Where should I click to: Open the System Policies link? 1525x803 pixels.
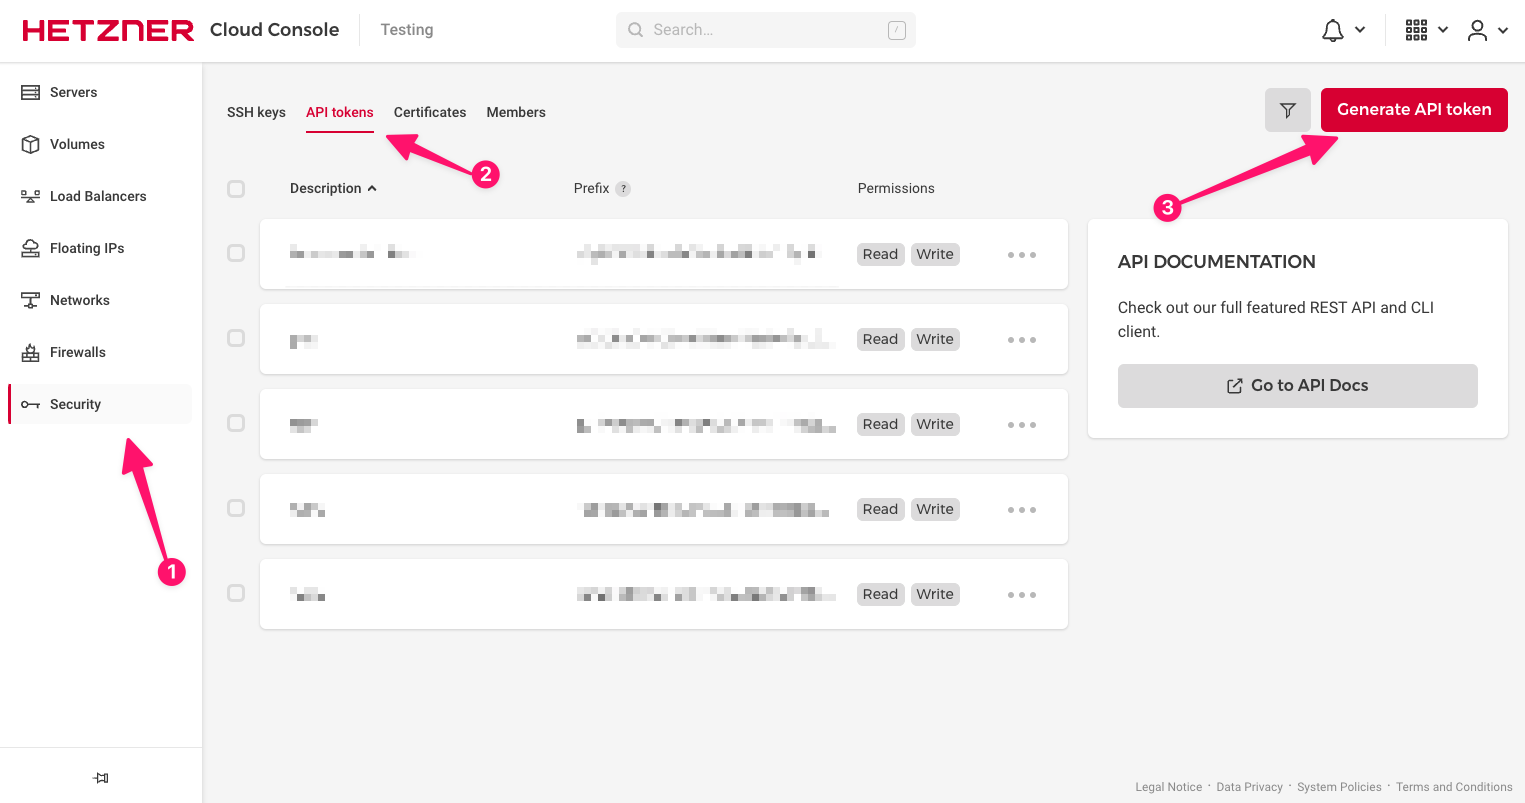[1339, 787]
